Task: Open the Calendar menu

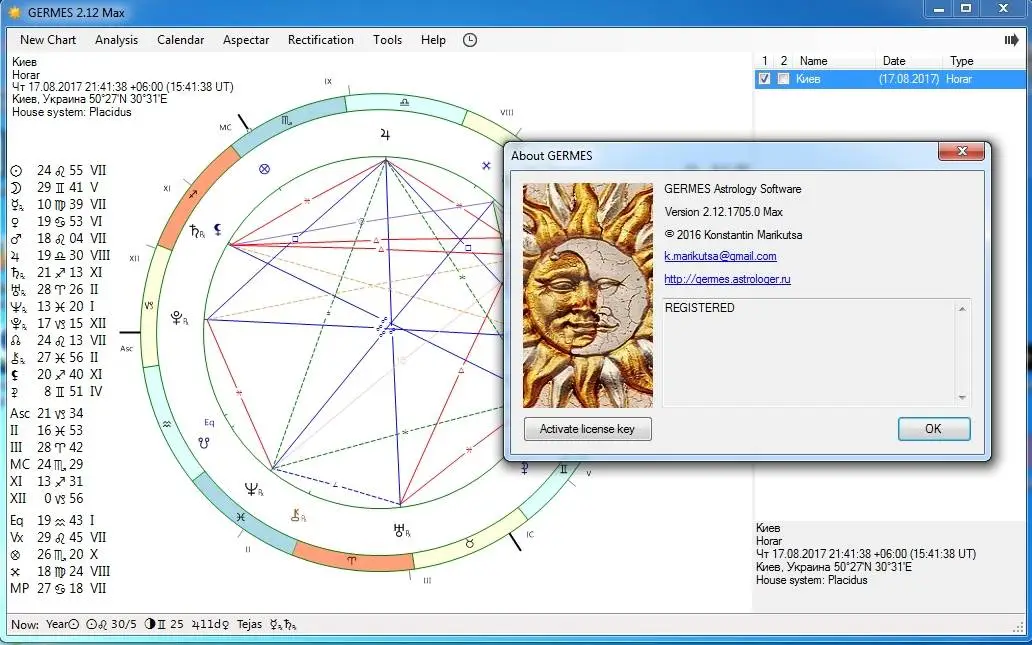Action: (x=180, y=39)
